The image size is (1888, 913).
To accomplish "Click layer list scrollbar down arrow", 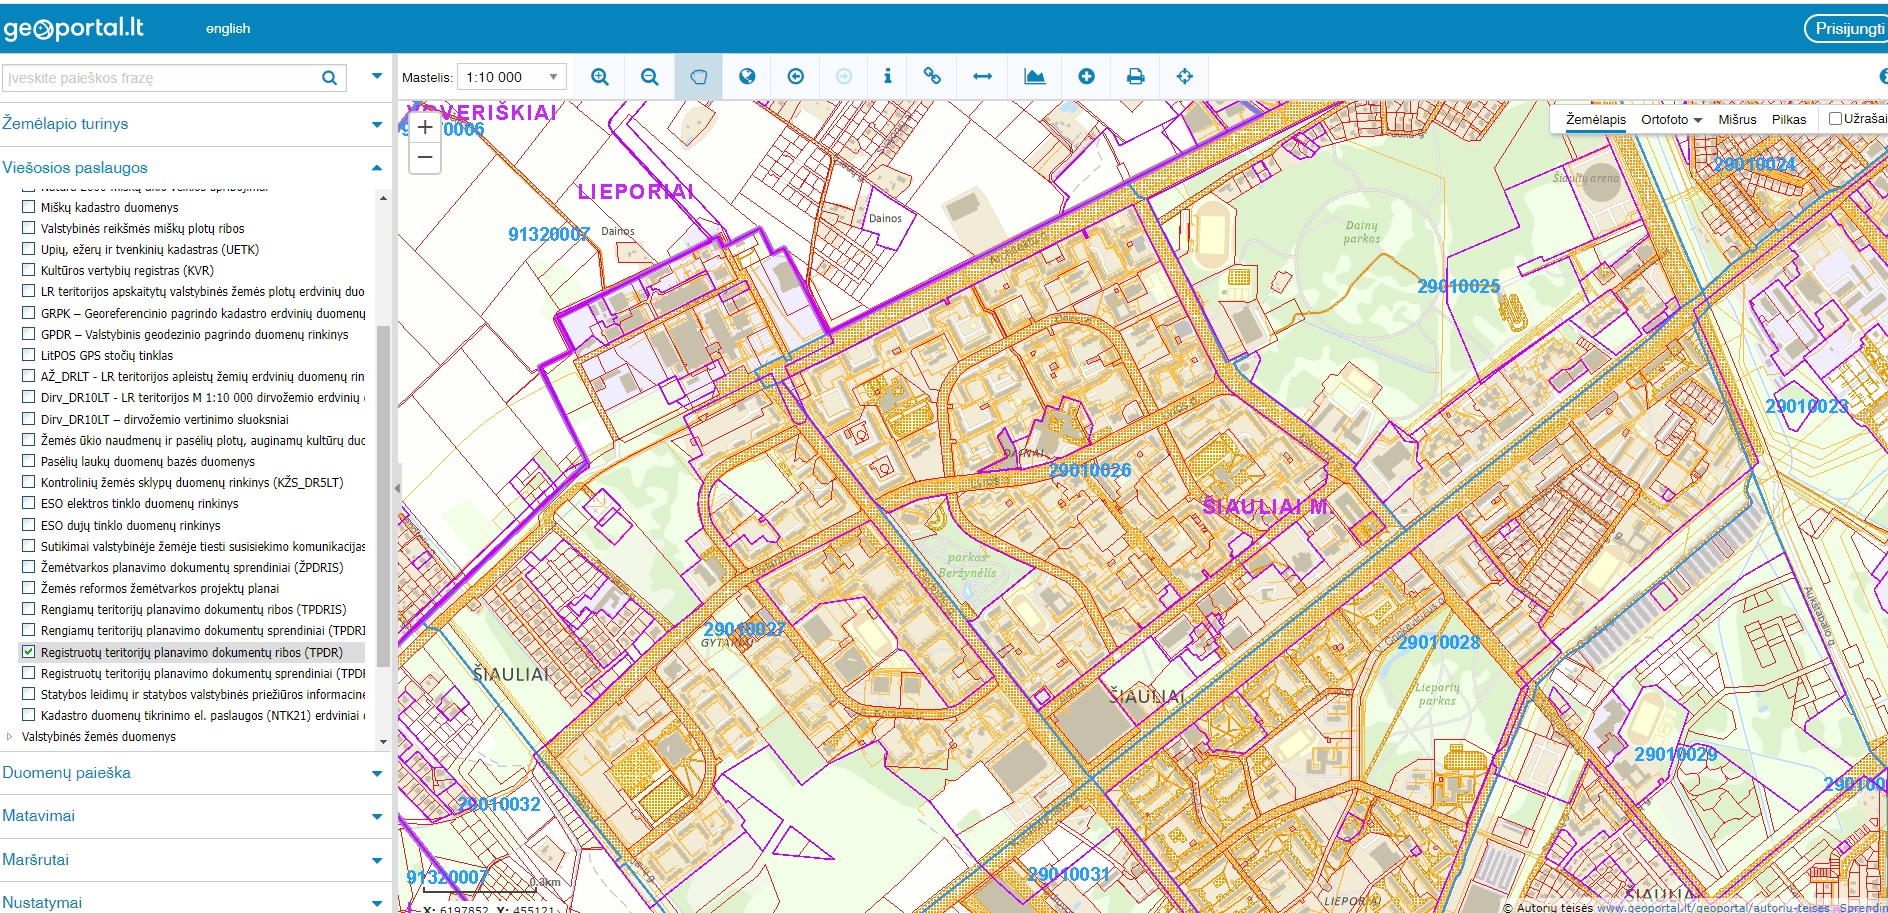I will click(383, 742).
